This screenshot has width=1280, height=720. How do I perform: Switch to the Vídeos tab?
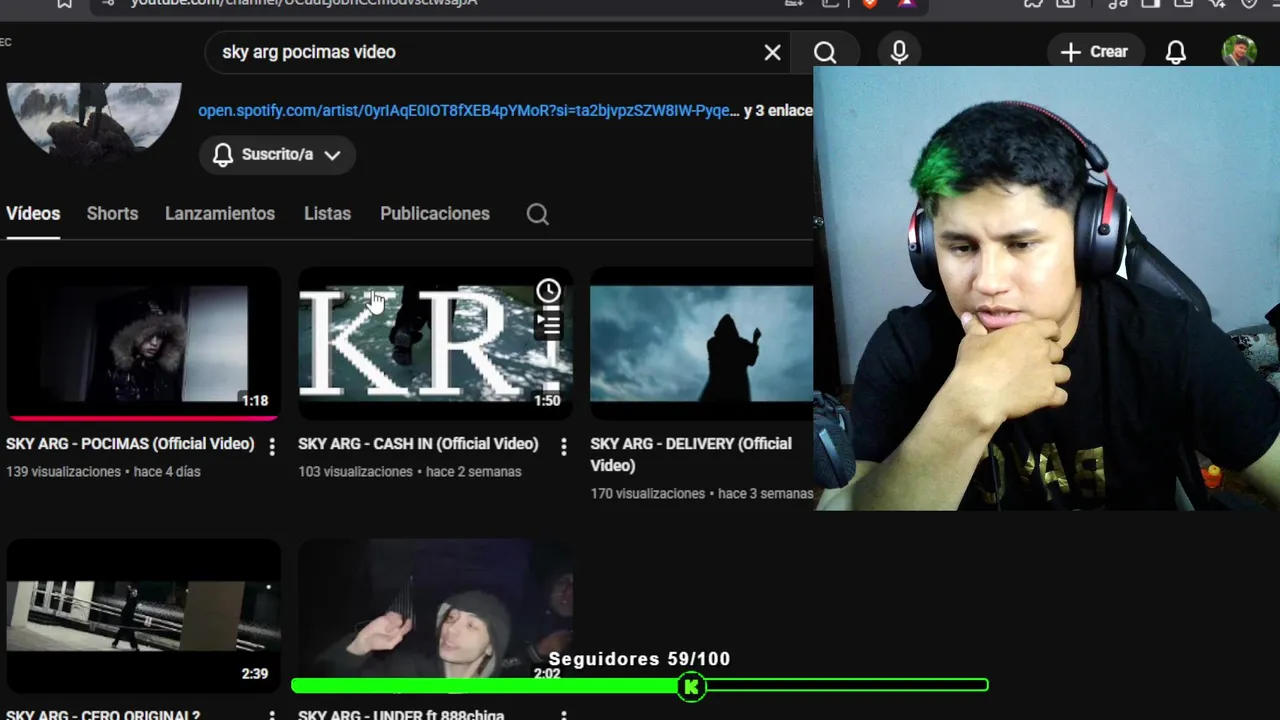[33, 214]
